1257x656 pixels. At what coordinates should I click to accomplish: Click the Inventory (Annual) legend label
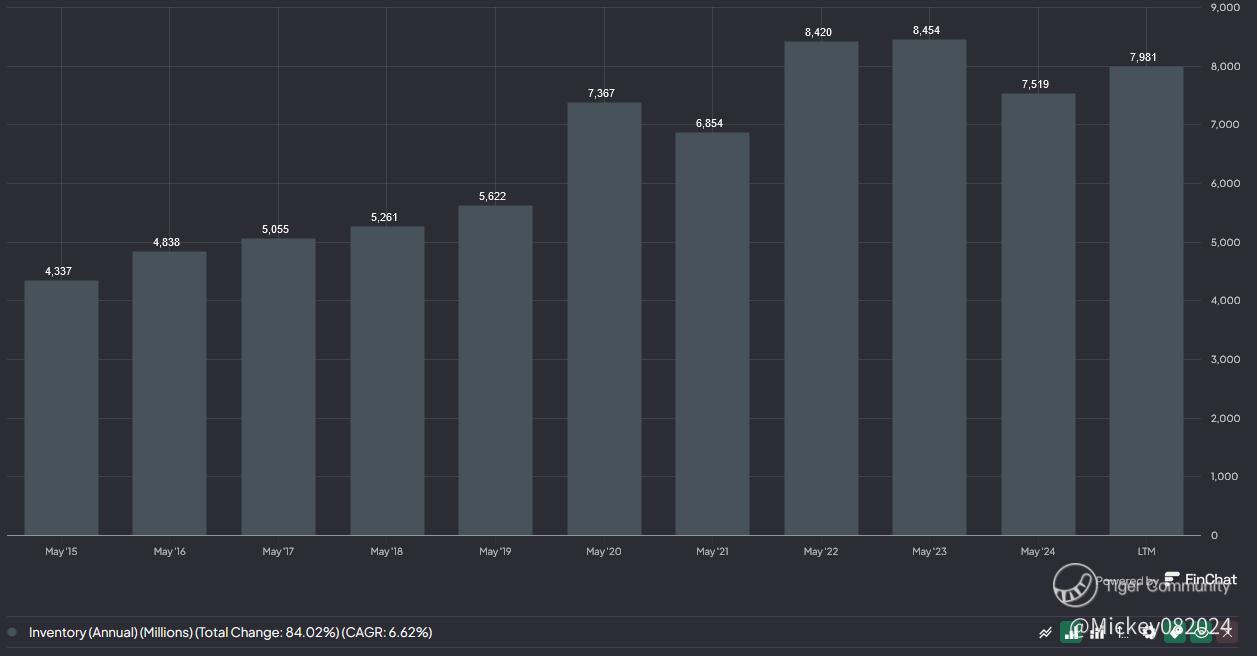click(230, 632)
